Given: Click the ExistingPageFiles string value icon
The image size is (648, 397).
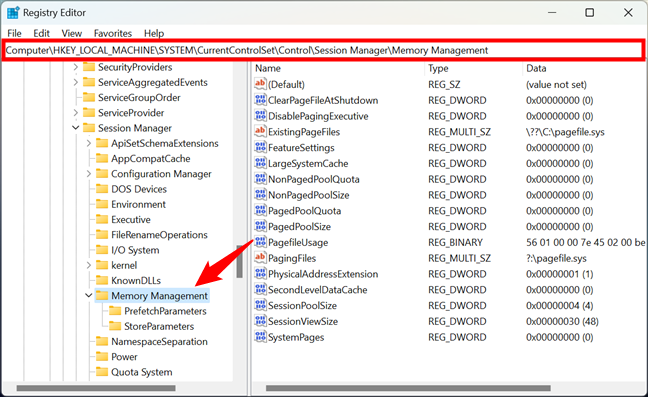Looking at the screenshot, I should coord(260,131).
